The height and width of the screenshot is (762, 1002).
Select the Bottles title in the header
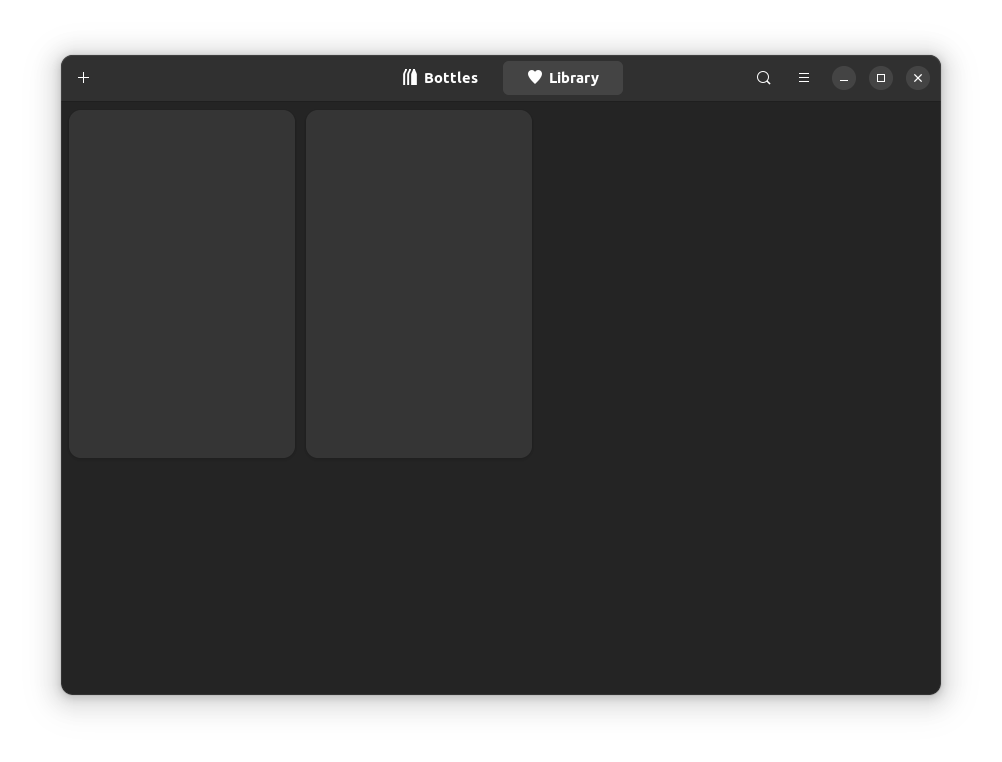(450, 77)
